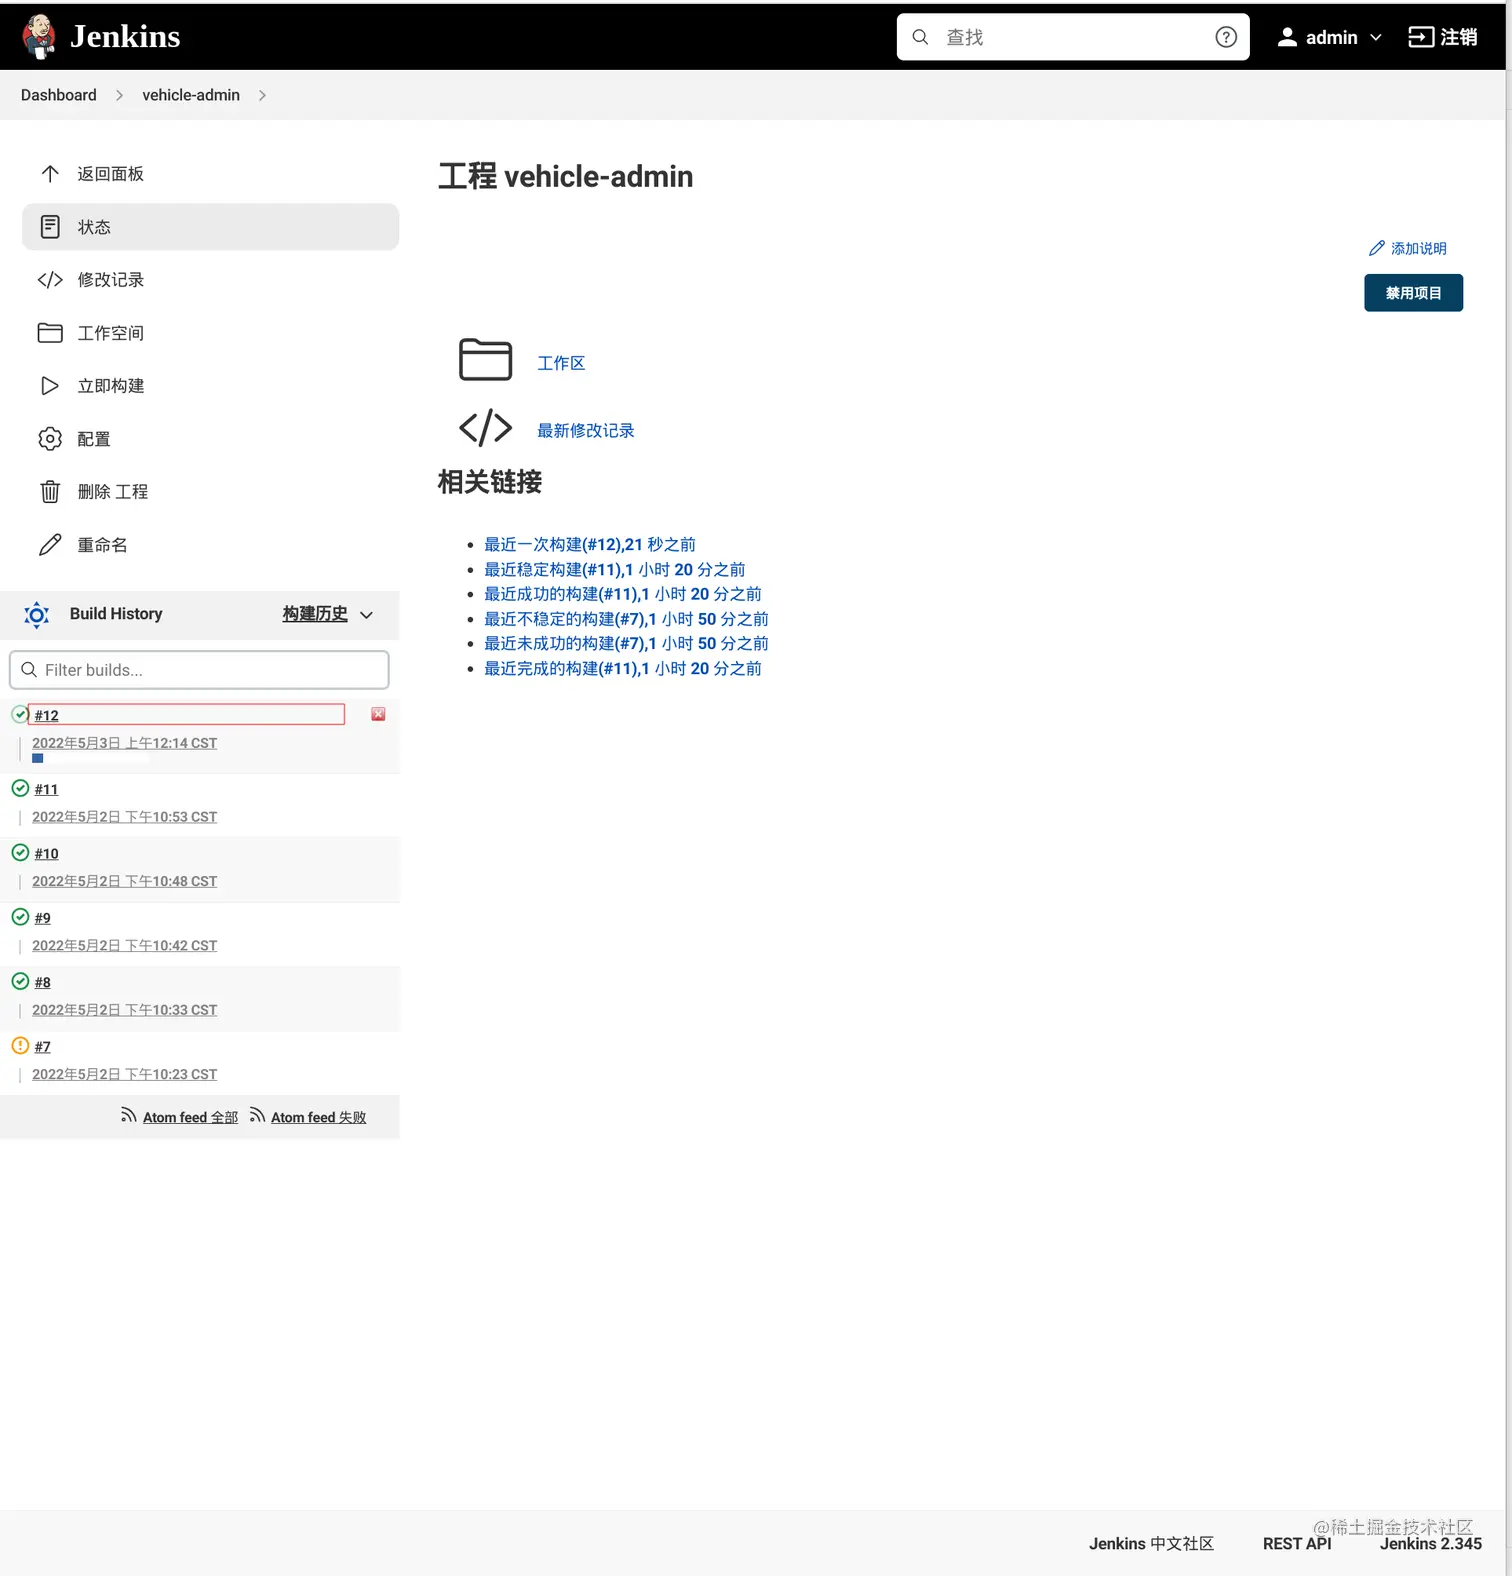Open 最近未成功的构建(#7) link

click(x=627, y=644)
